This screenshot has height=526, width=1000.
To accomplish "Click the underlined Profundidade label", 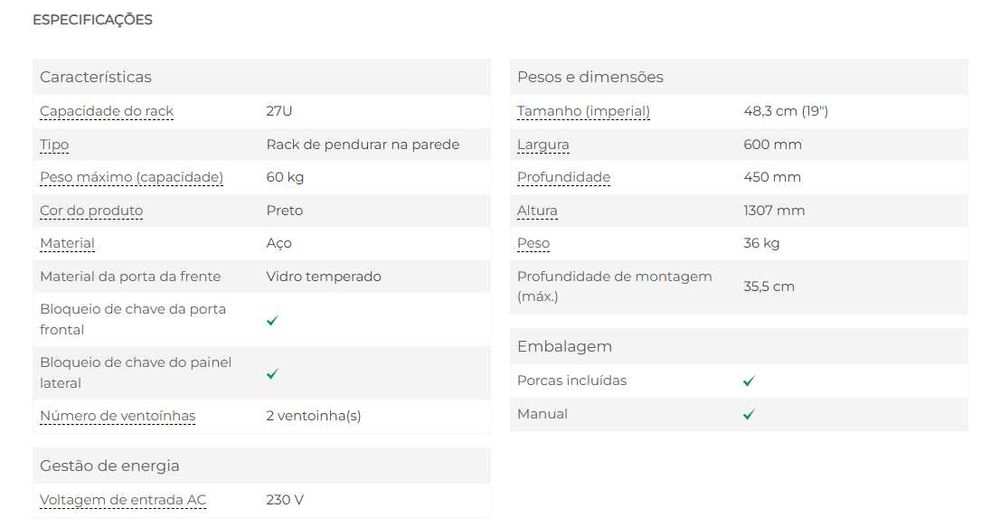I will coord(563,177).
